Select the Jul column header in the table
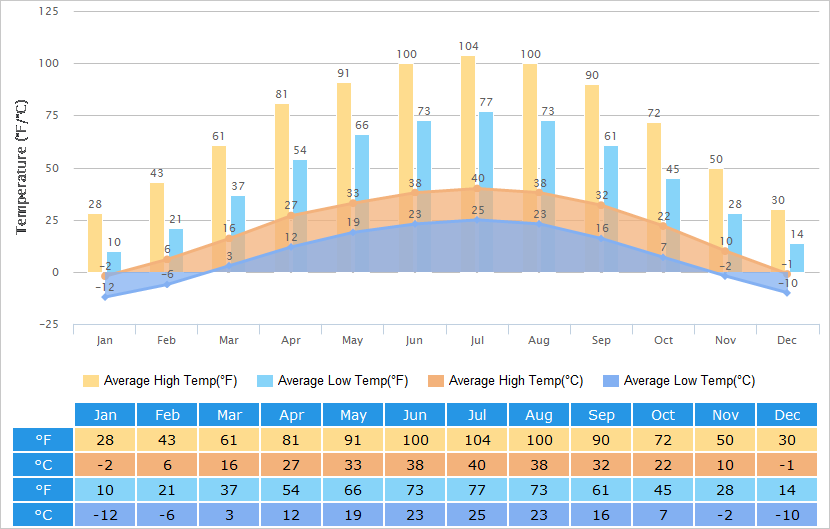This screenshot has height=529, width=830. [477, 415]
